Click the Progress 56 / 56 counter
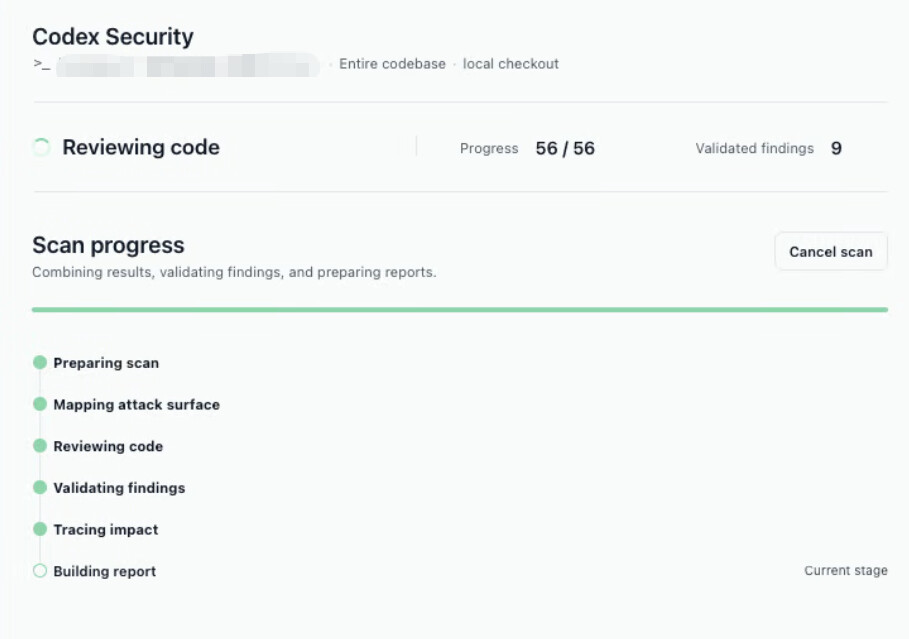Viewport: 909px width, 639px height. (565, 148)
